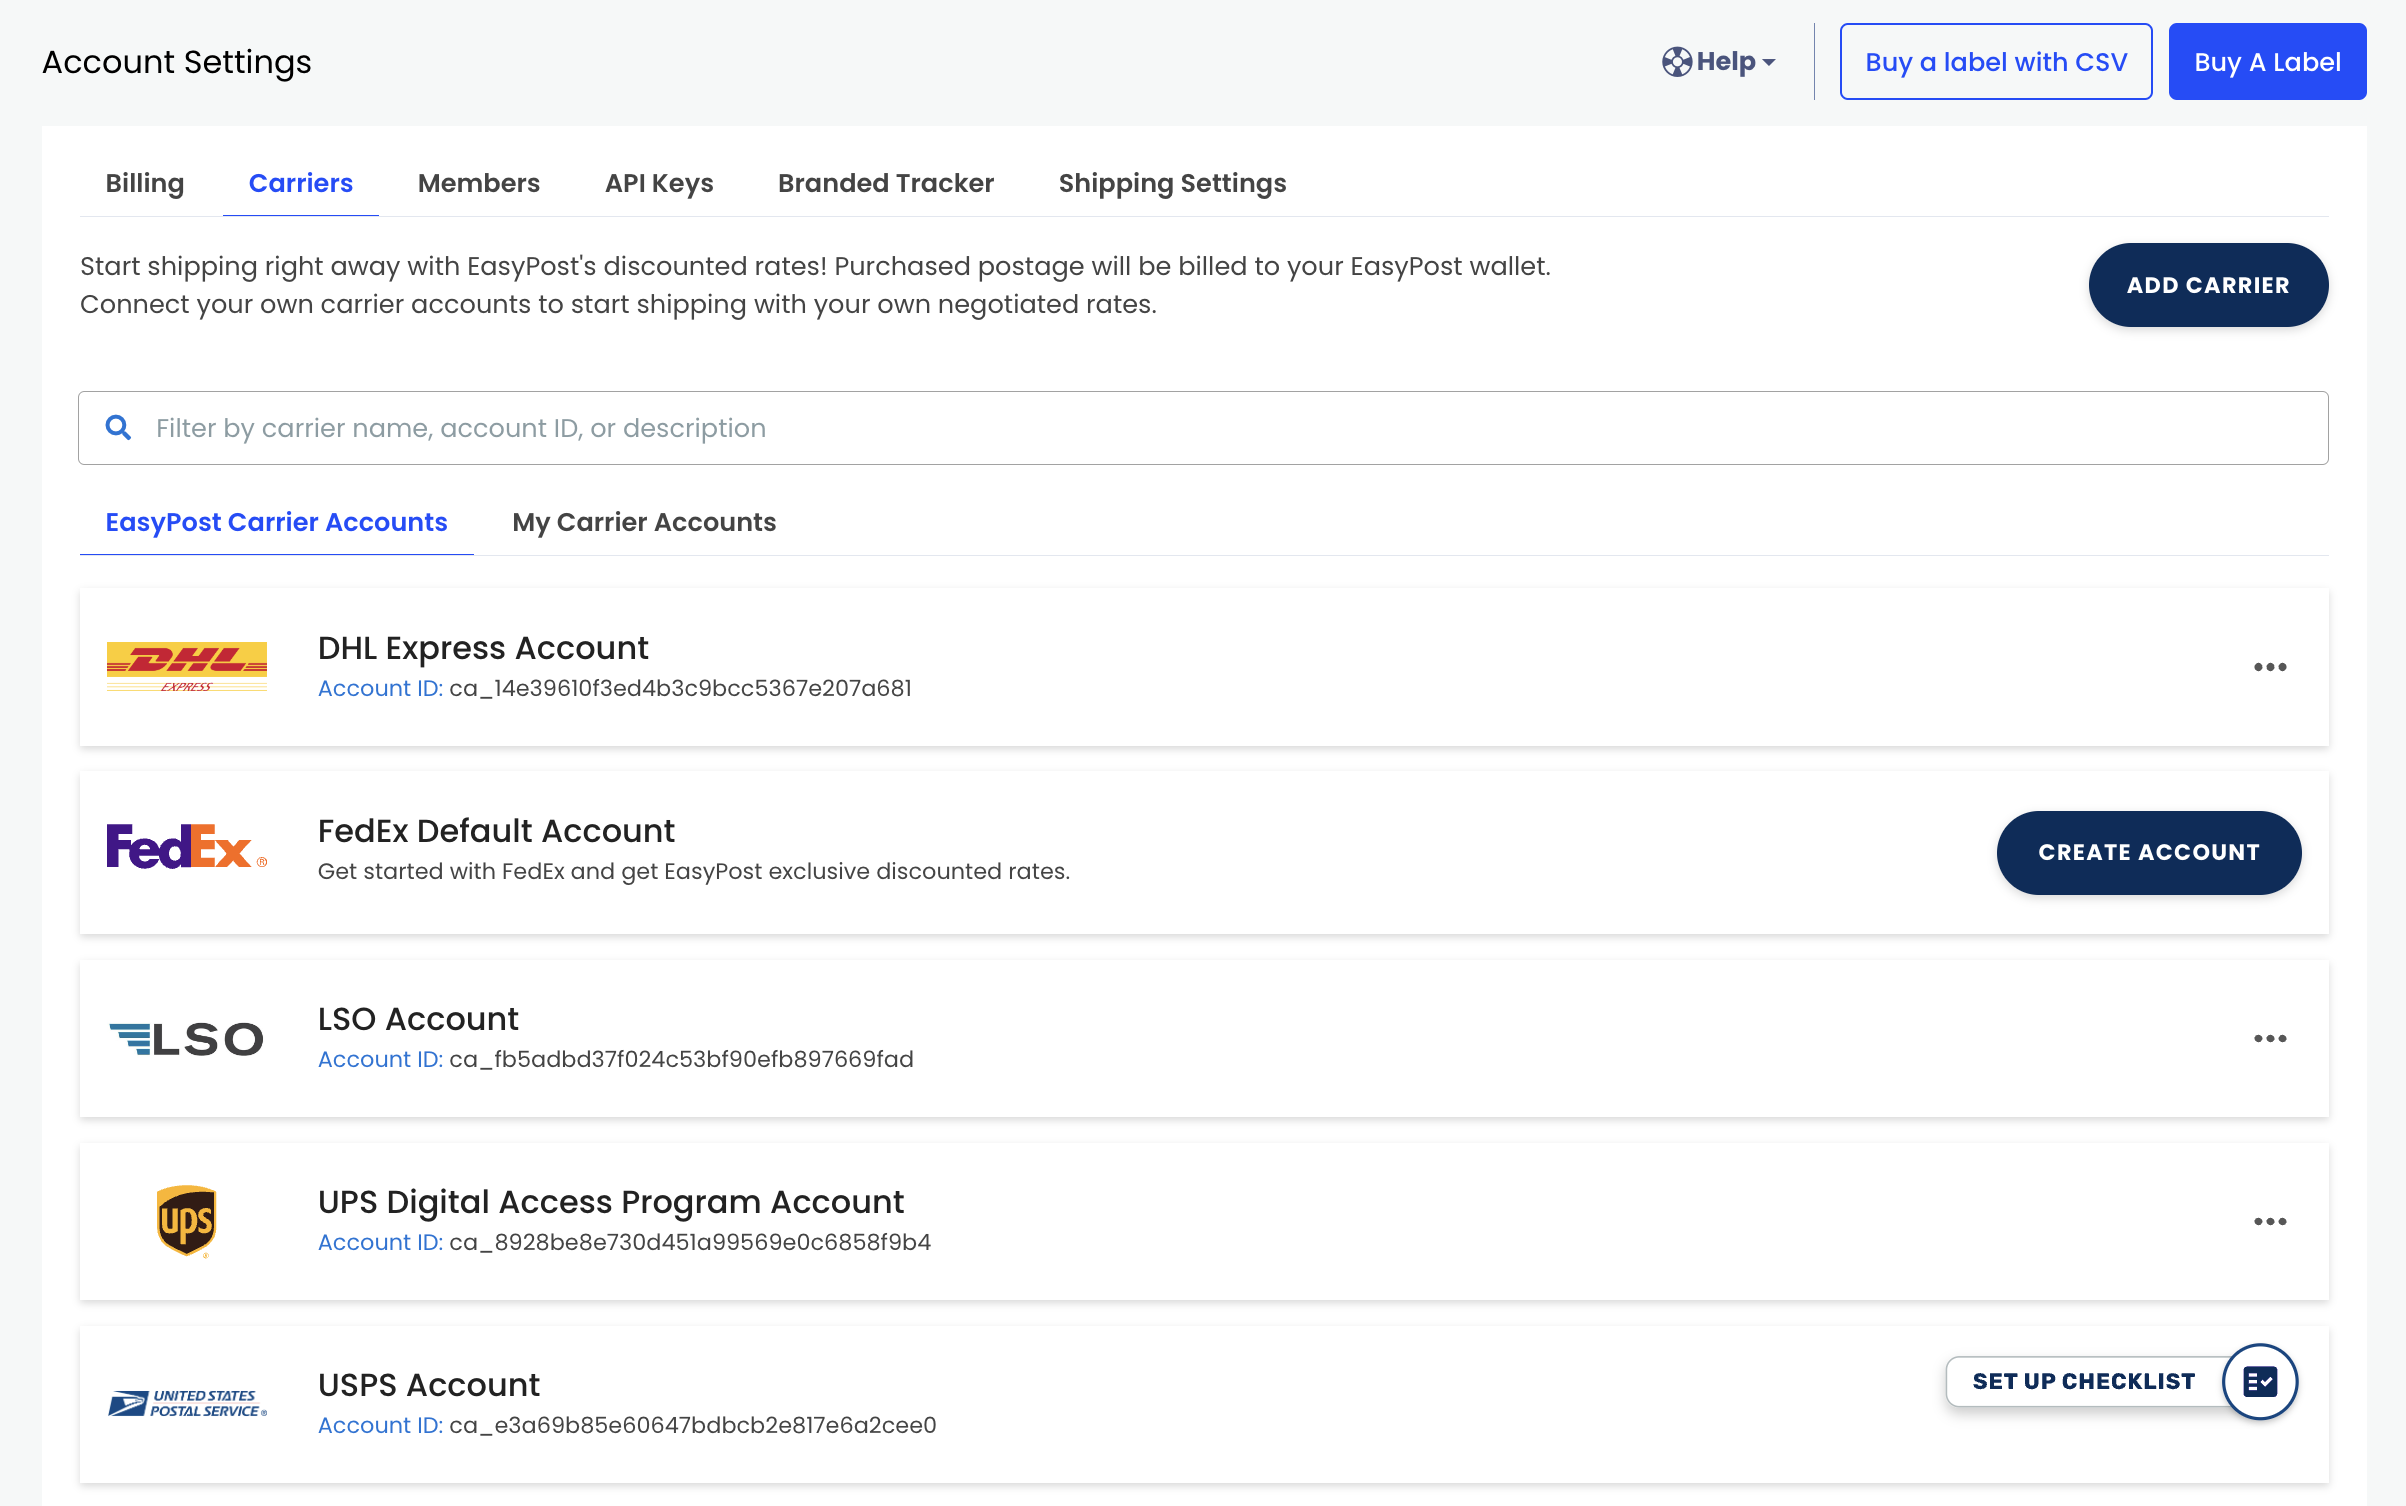Click the UPS shield logo
Image resolution: width=2406 pixels, height=1506 pixels.
coord(187,1220)
